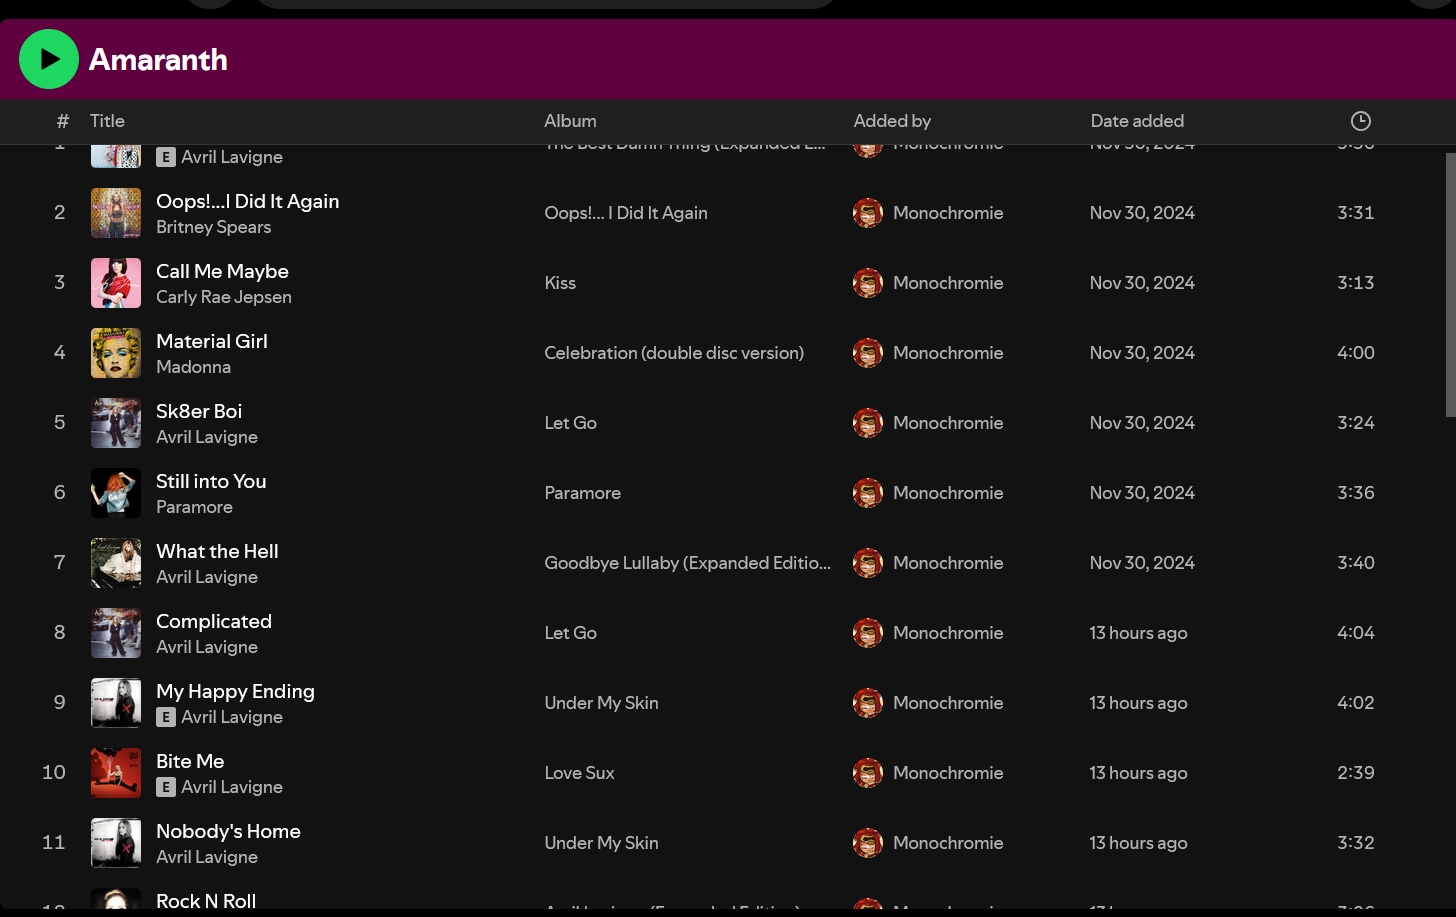1456x917 pixels.
Task: Click the Still into You album artwork
Action: click(x=116, y=493)
